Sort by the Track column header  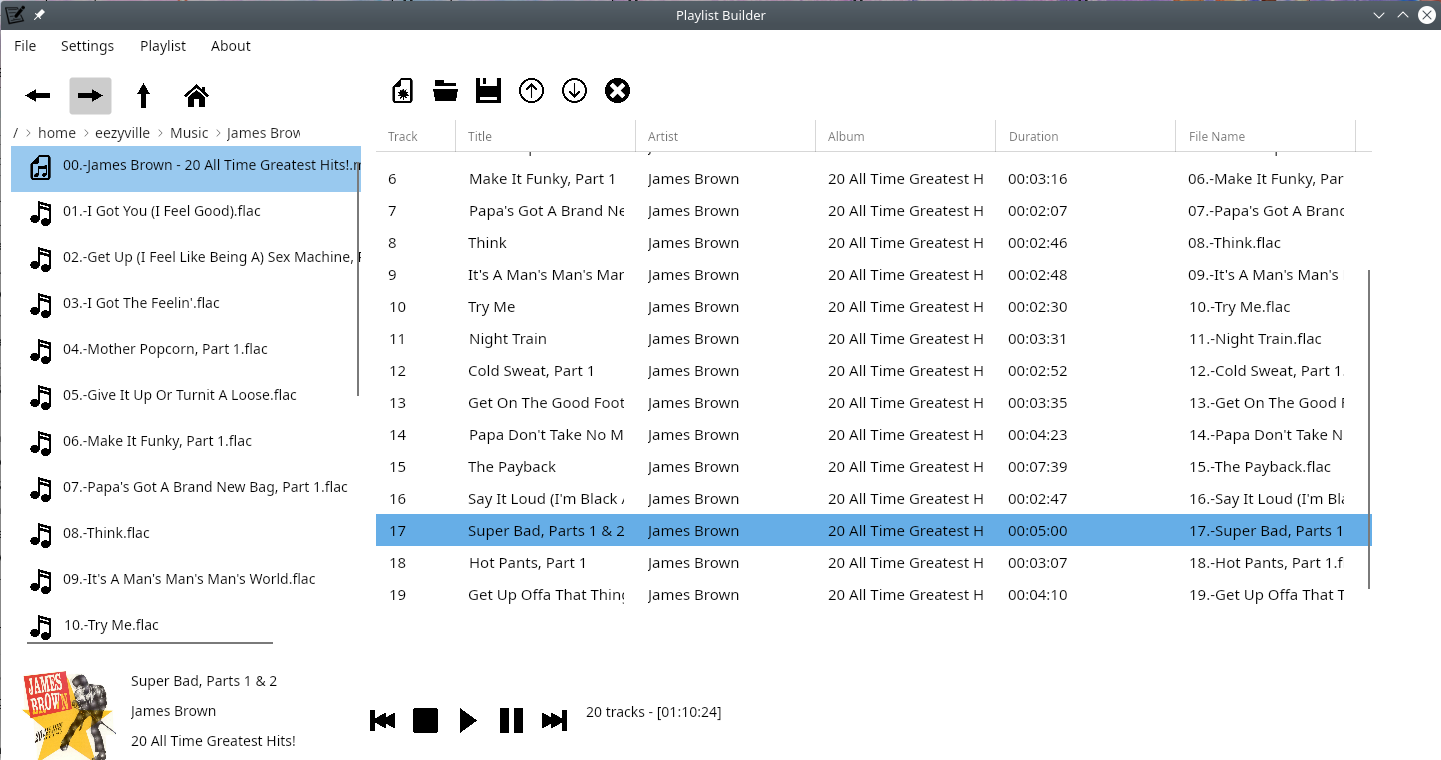416,136
